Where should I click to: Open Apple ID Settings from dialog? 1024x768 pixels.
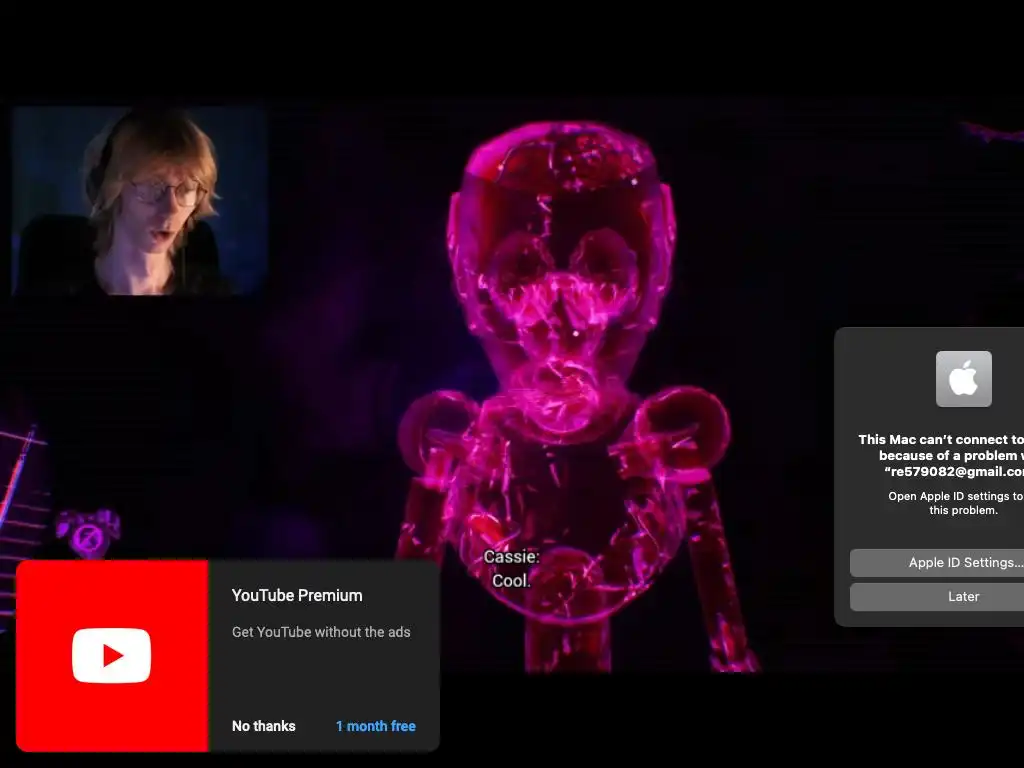937,562
